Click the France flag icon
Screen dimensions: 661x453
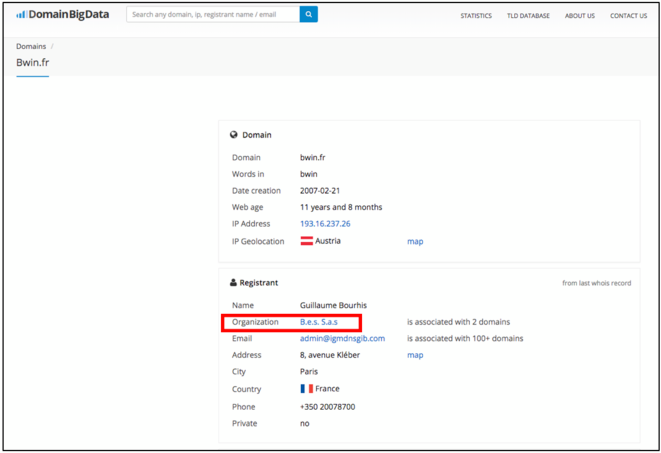(x=306, y=389)
